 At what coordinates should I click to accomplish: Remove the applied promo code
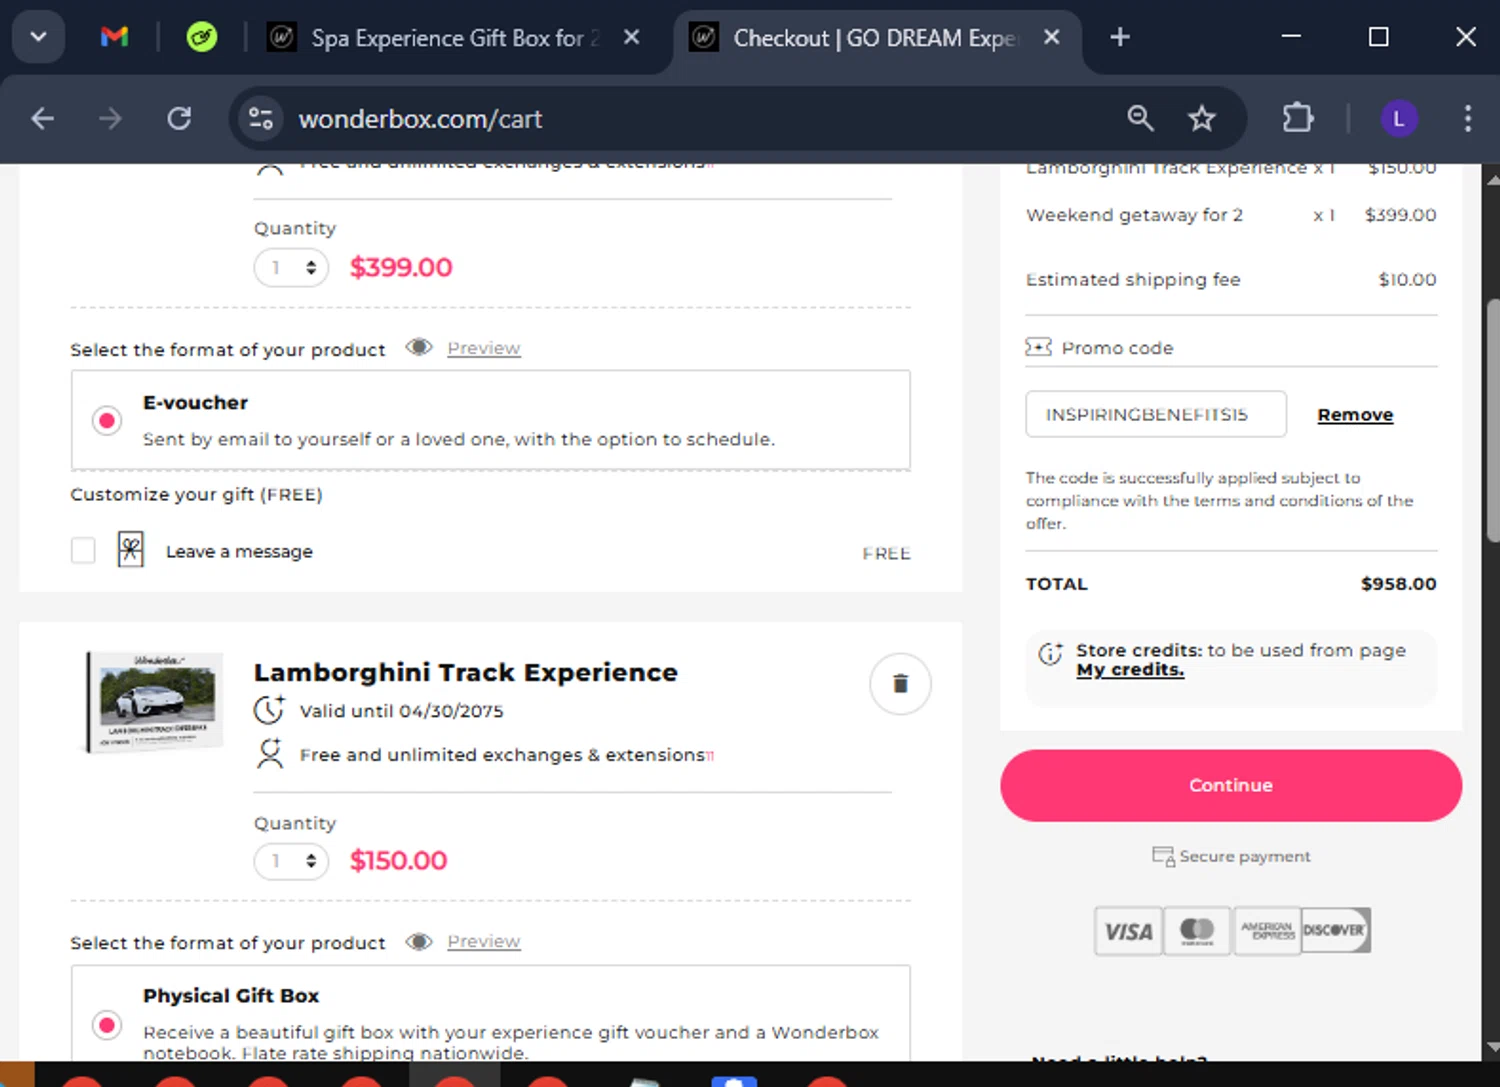[x=1355, y=415]
